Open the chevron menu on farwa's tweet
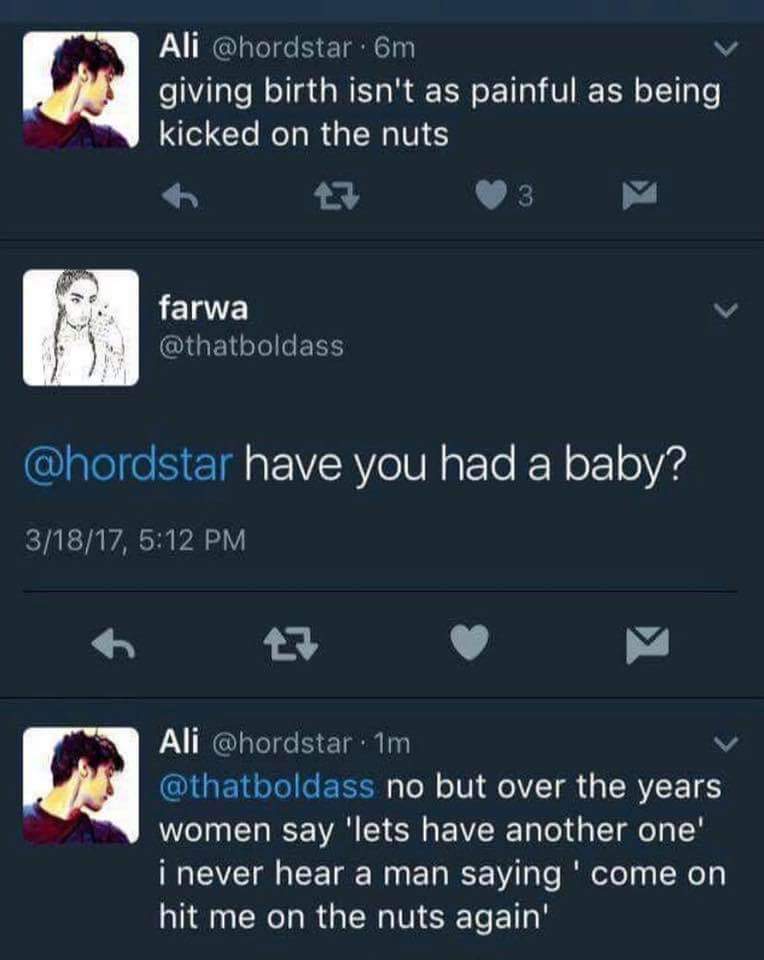Viewport: 764px width, 960px height. (x=727, y=312)
